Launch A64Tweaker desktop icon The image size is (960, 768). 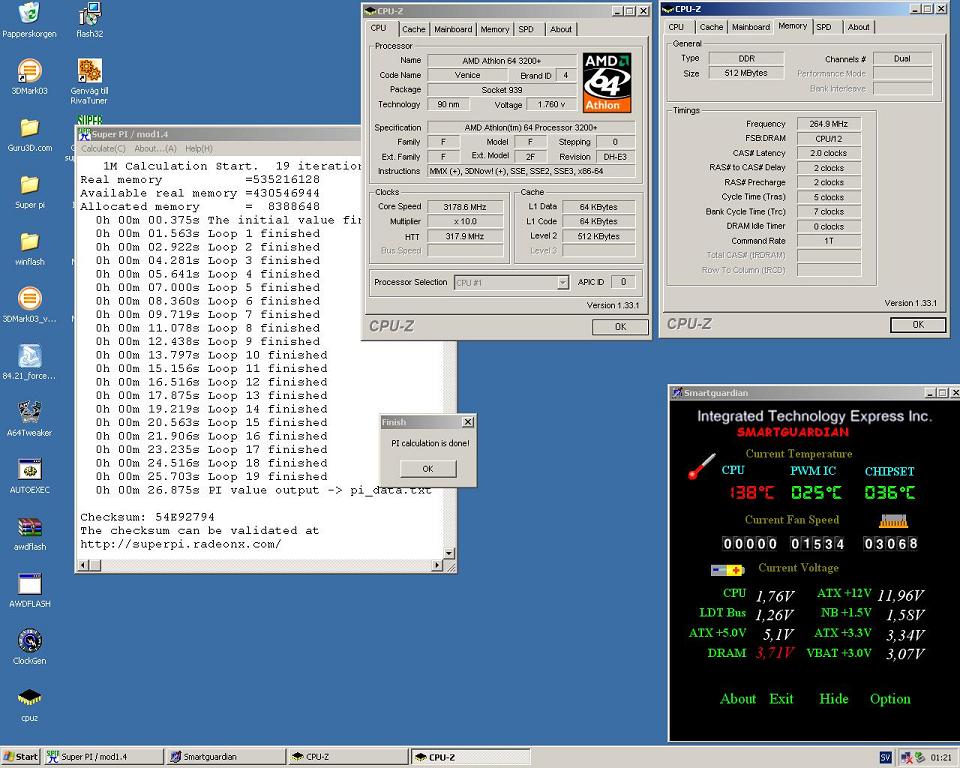[x=29, y=412]
